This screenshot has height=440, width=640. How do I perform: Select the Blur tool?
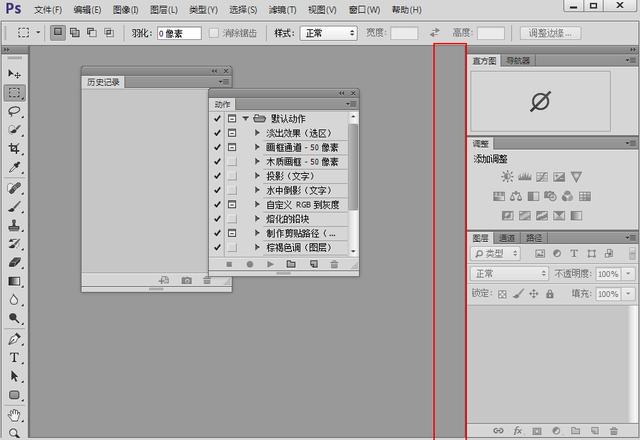pyautogui.click(x=14, y=300)
